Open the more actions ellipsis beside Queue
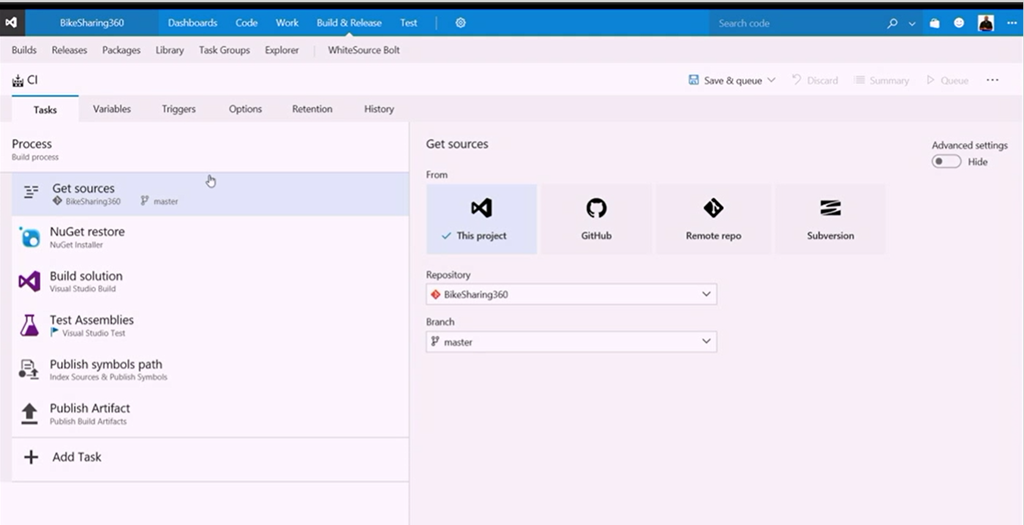The width and height of the screenshot is (1024, 525). point(992,80)
